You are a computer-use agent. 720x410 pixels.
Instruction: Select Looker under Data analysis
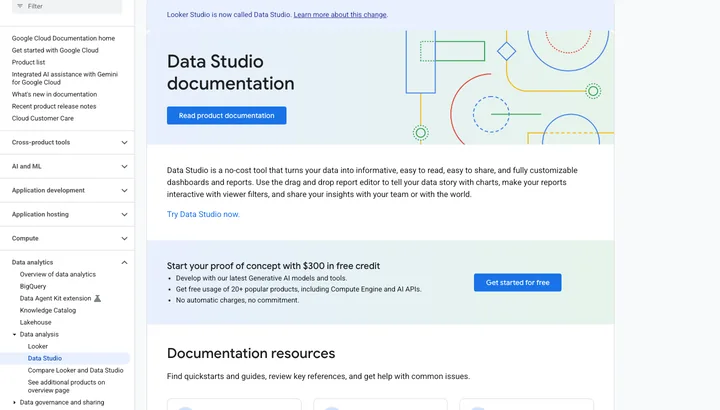[x=38, y=346]
